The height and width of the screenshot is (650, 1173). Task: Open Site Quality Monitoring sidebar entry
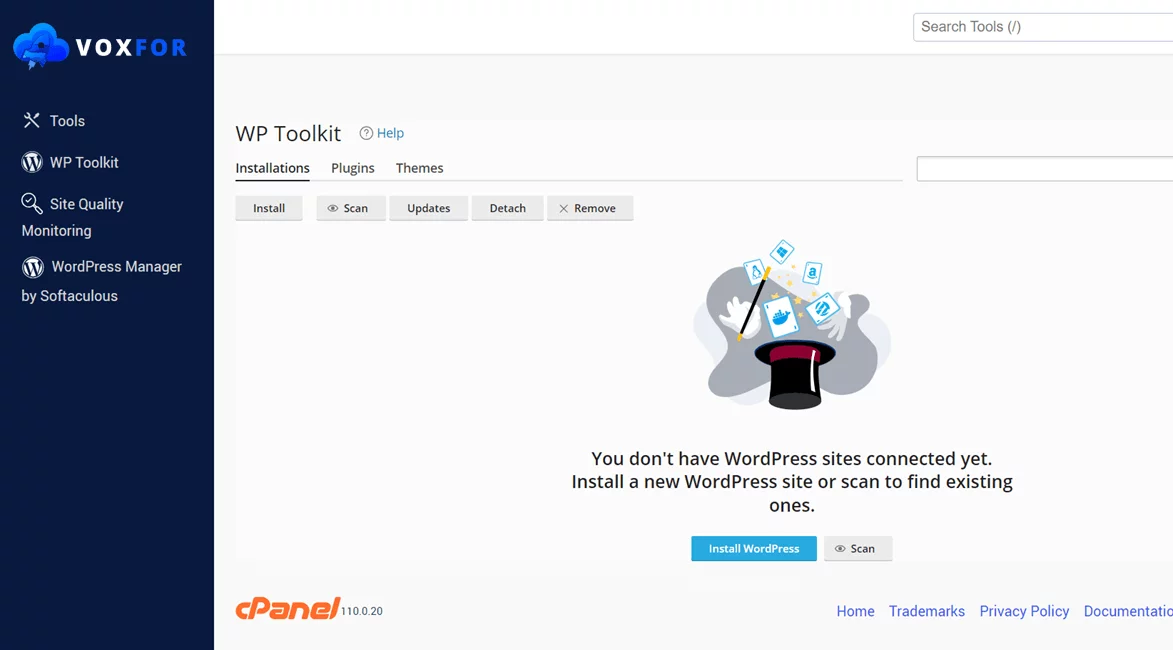click(x=73, y=217)
